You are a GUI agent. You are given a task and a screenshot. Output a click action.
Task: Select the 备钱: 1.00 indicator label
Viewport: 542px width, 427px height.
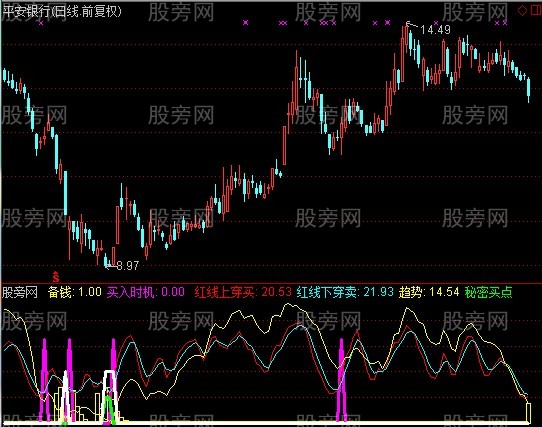[x=75, y=292]
